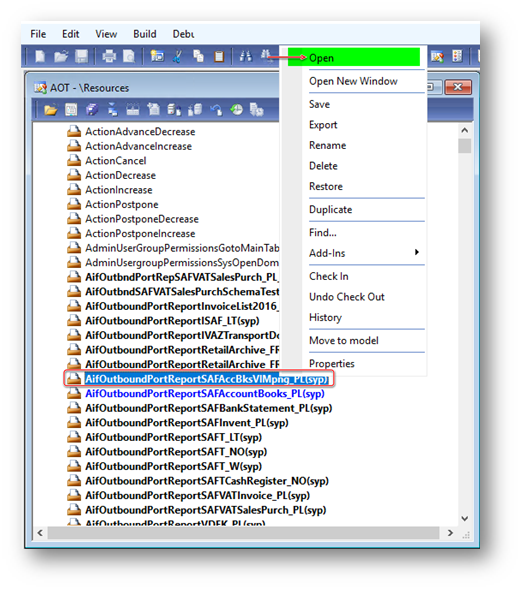Click the Print toolbar icon
Viewport: 522px width, 591px height.
pos(109,57)
